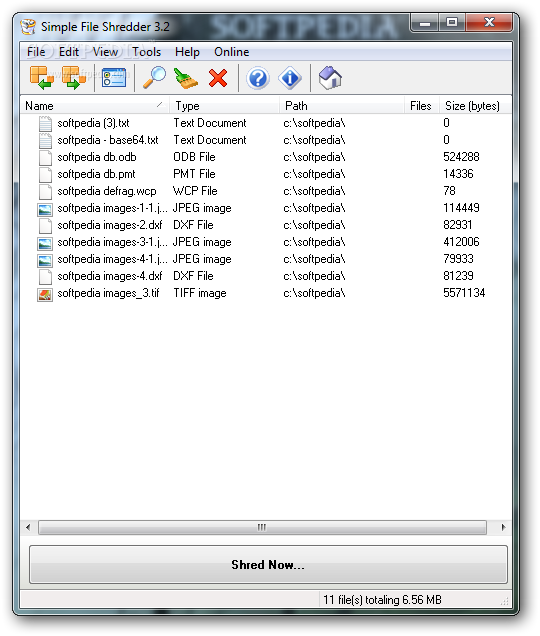Select softpedia images-4.dxf file name
Screen dimensions: 540x636
(x=110, y=276)
